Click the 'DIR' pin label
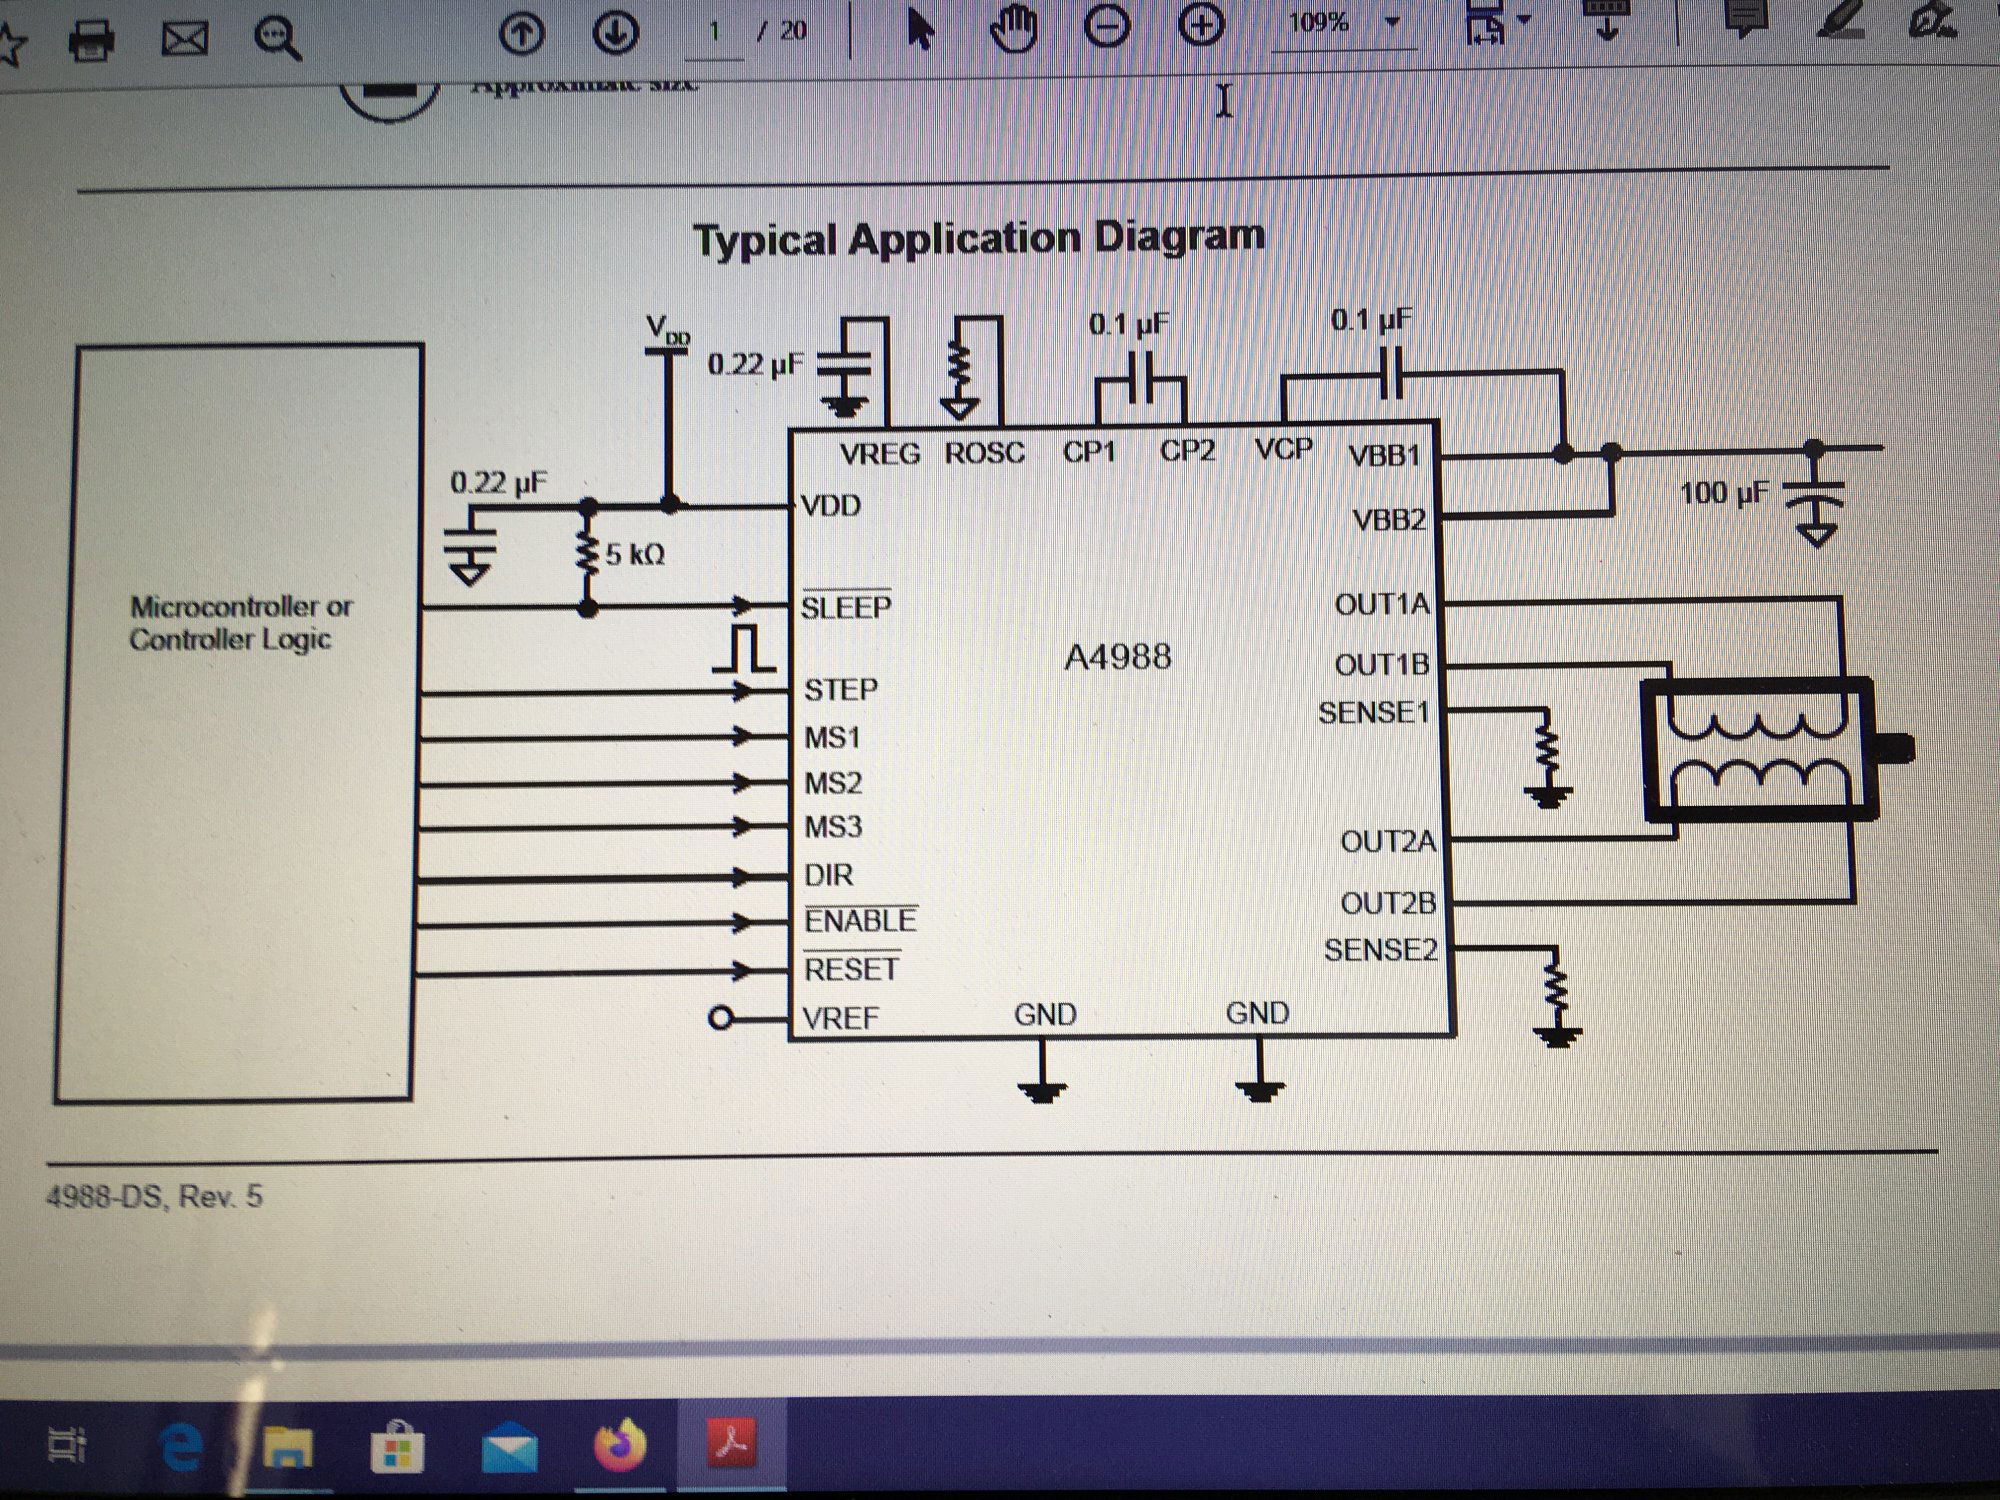 coord(829,875)
